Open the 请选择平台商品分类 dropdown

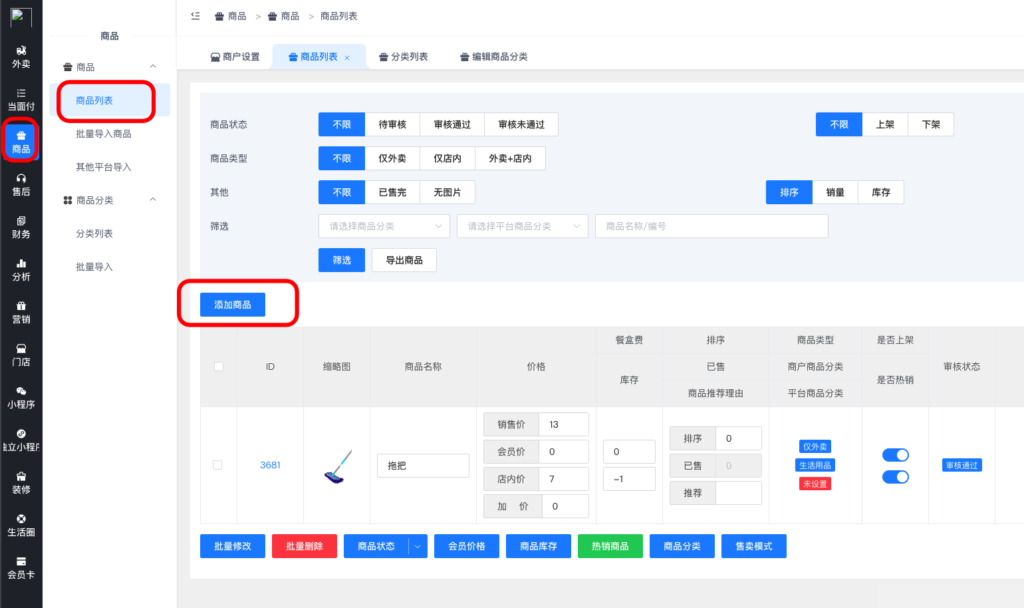point(522,226)
